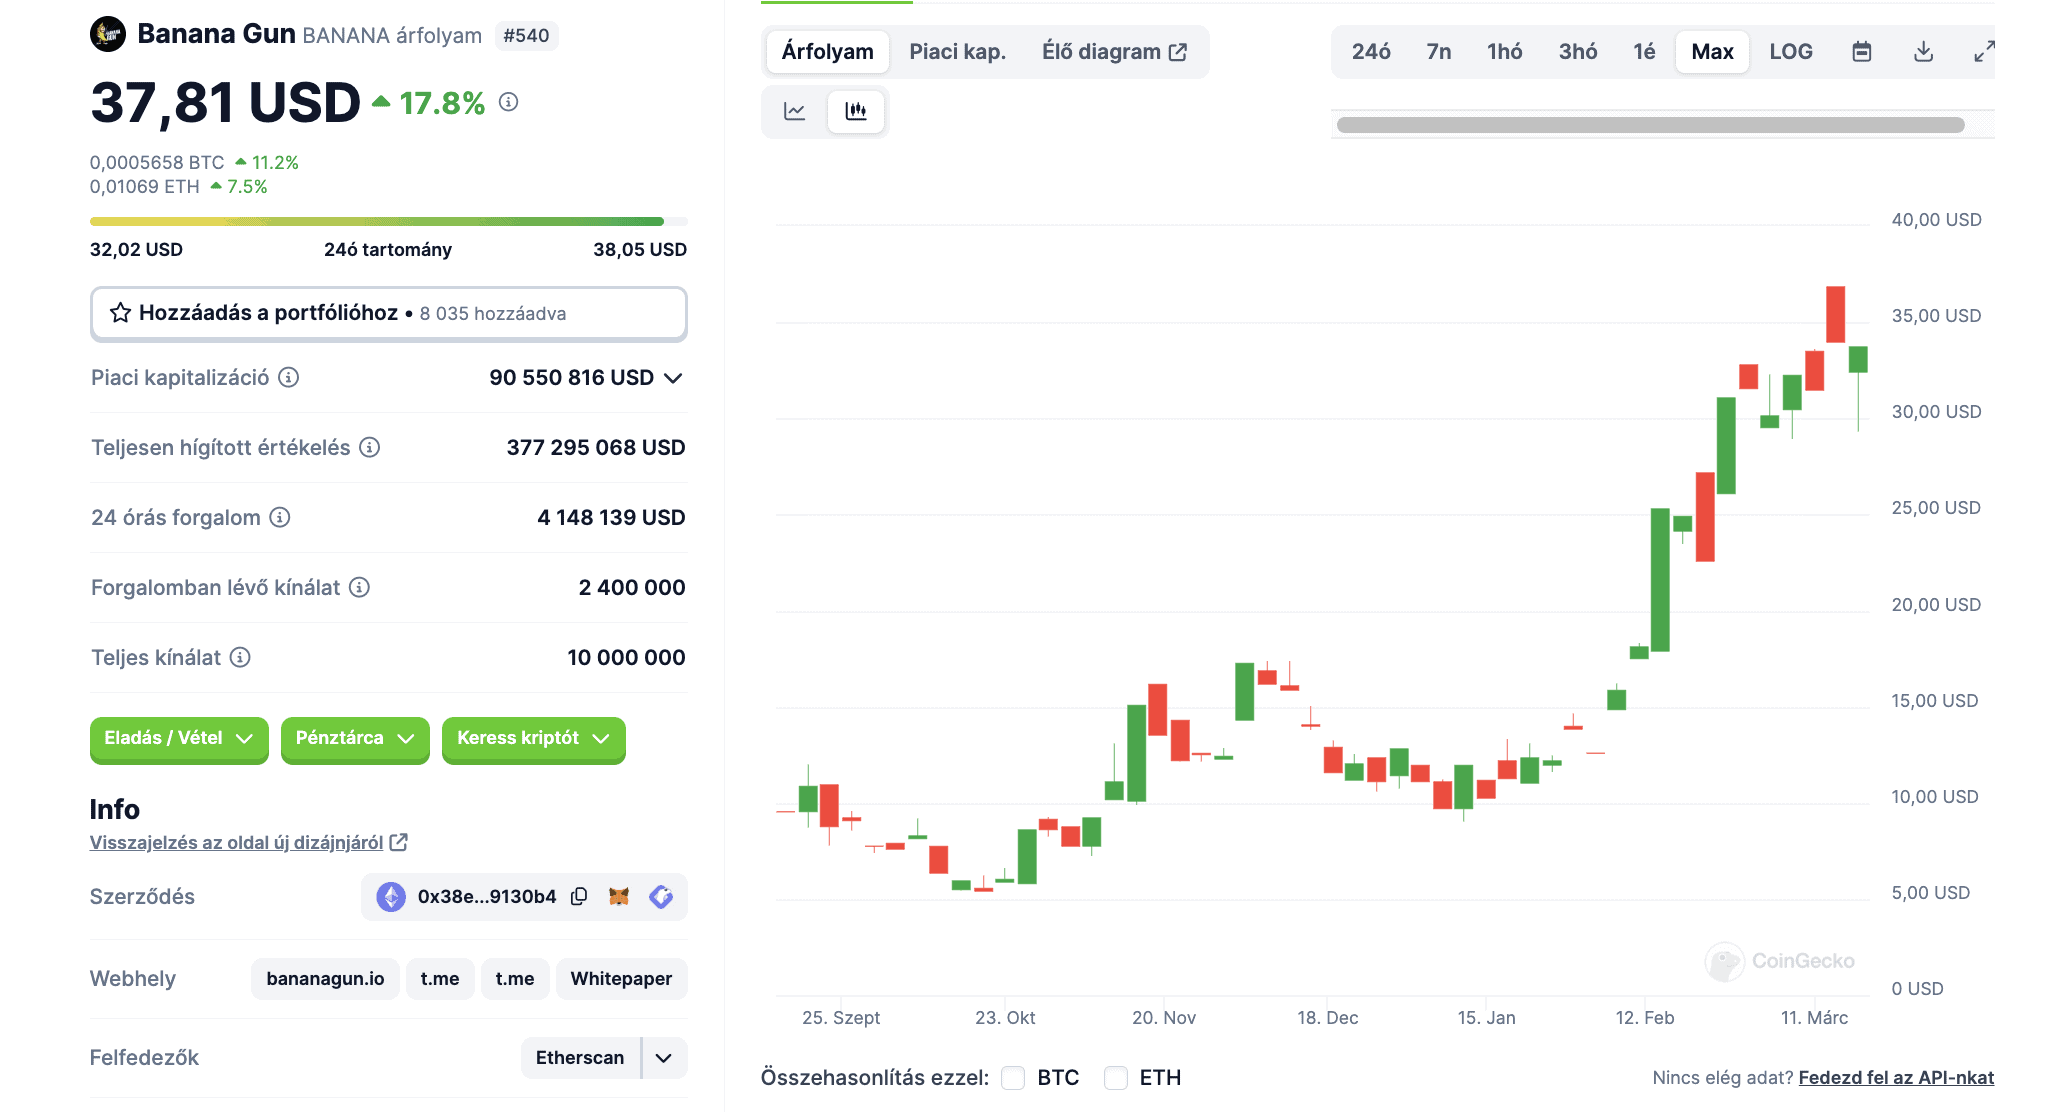Expand market cap details chevron
Viewport: 2060px width, 1112px height.
coord(673,377)
